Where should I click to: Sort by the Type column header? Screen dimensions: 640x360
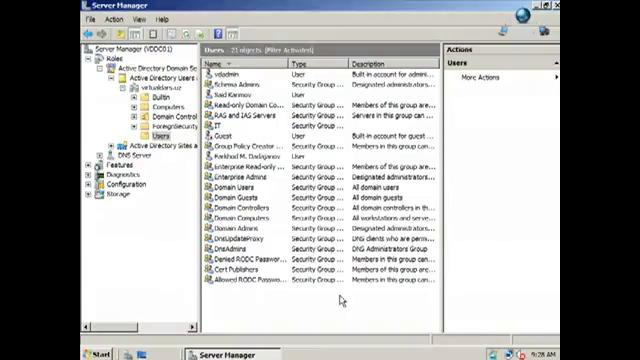tap(318, 64)
